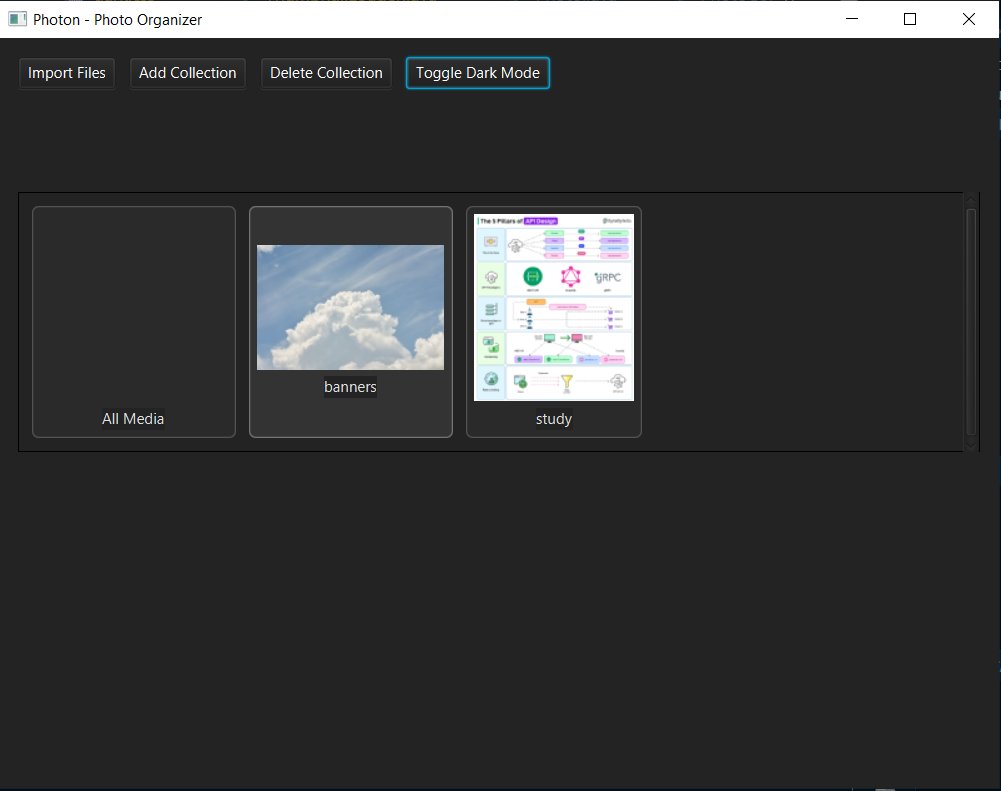Select the empty area inside banners card below label
The height and width of the screenshot is (791, 1001).
(350, 416)
